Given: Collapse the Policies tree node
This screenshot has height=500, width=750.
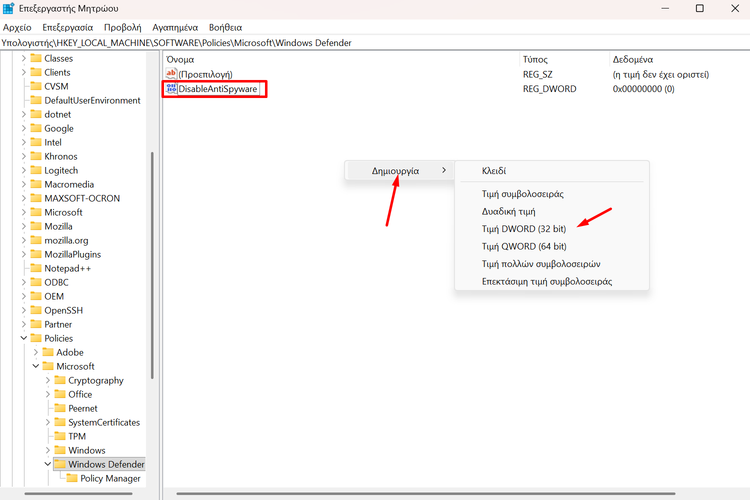Looking at the screenshot, I should pyautogui.click(x=23, y=339).
